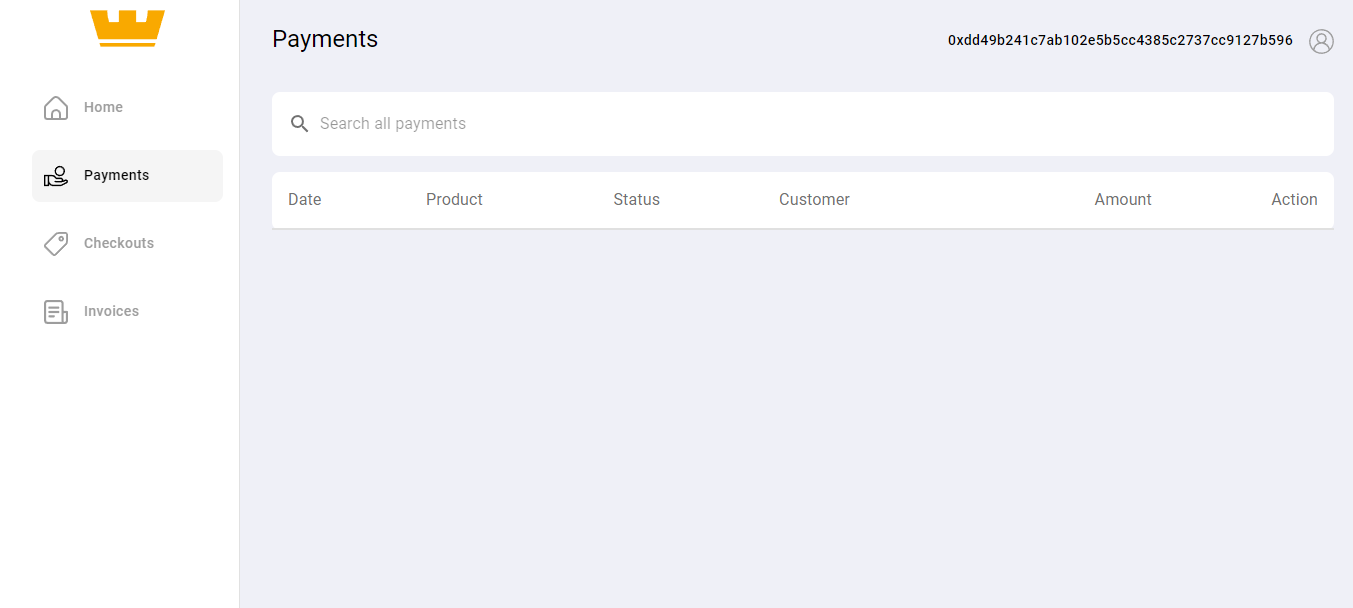This screenshot has width=1353, height=608.
Task: Select Payments in the sidebar
Action: pos(116,175)
